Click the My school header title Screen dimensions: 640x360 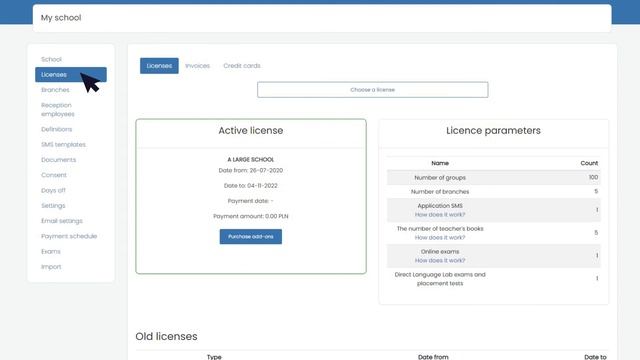click(x=61, y=18)
